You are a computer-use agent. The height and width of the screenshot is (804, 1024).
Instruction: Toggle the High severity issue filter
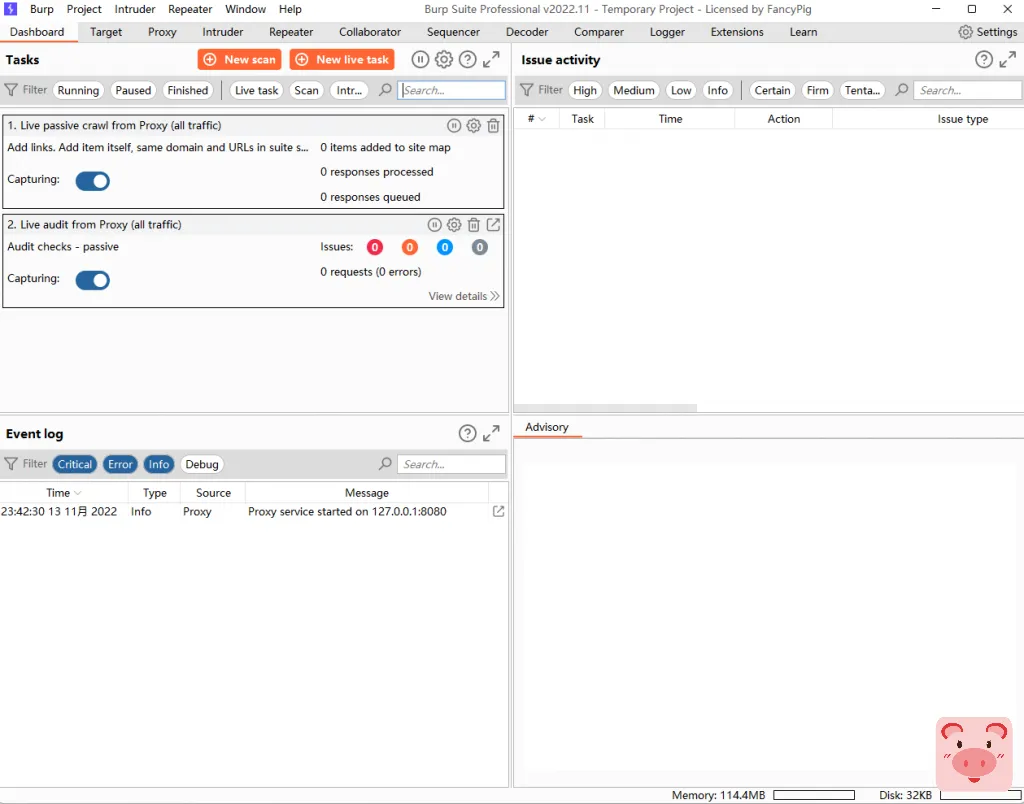(585, 90)
